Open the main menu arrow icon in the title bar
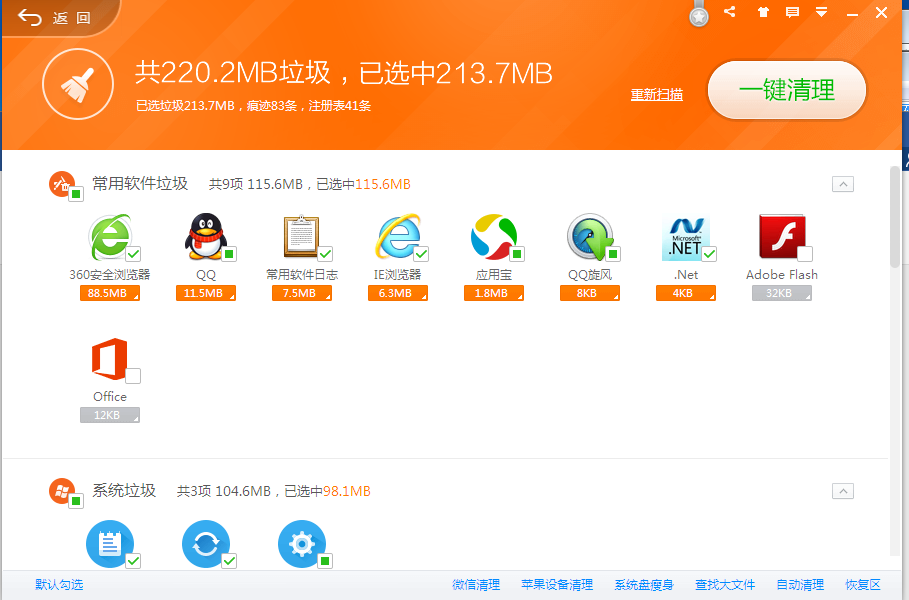 pyautogui.click(x=821, y=12)
